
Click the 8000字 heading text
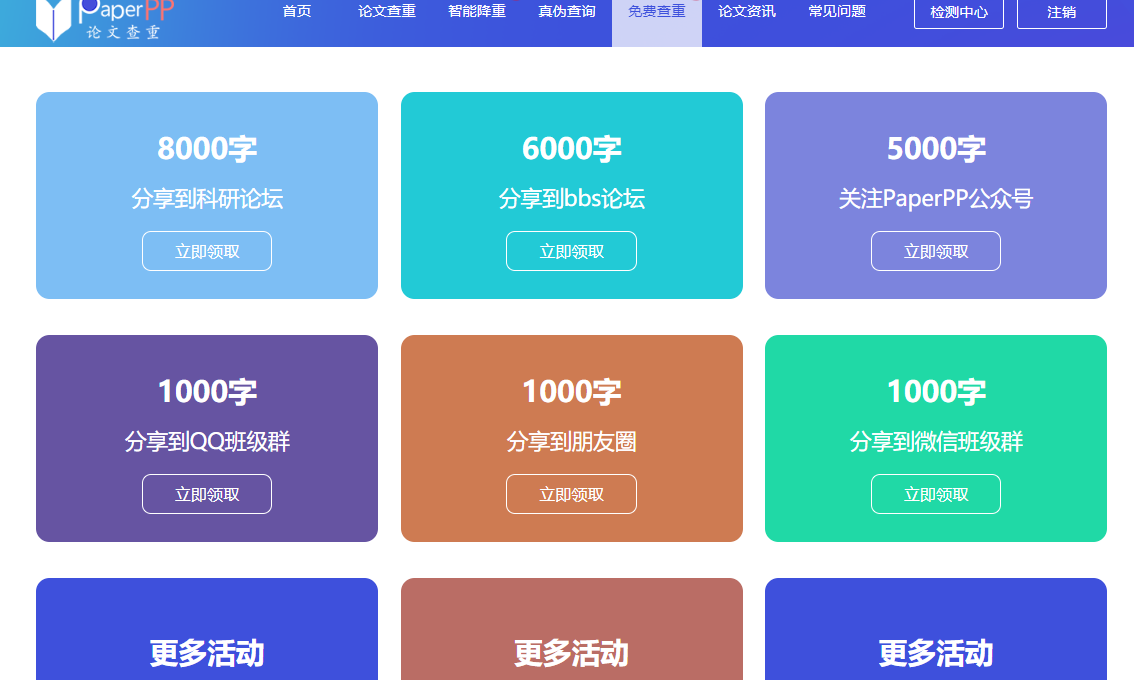tap(207, 148)
